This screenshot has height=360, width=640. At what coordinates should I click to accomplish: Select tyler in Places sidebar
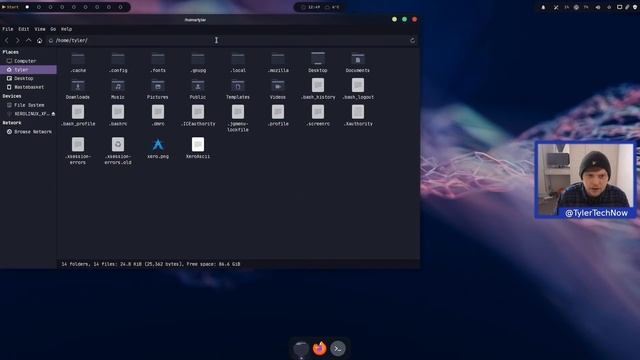[x=28, y=70]
